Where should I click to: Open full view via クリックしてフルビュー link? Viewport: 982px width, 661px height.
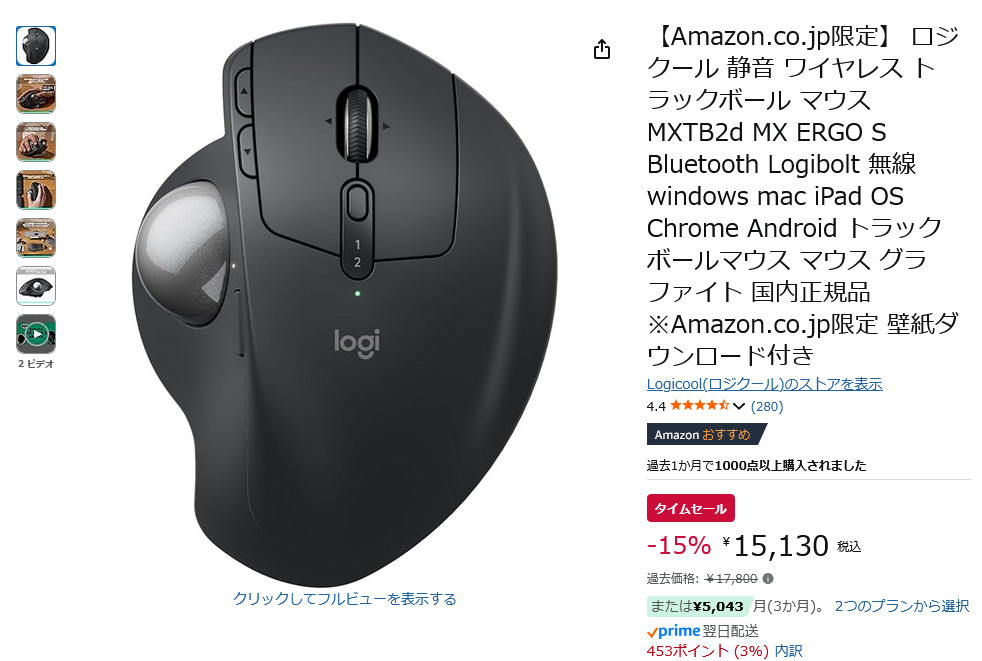[344, 599]
